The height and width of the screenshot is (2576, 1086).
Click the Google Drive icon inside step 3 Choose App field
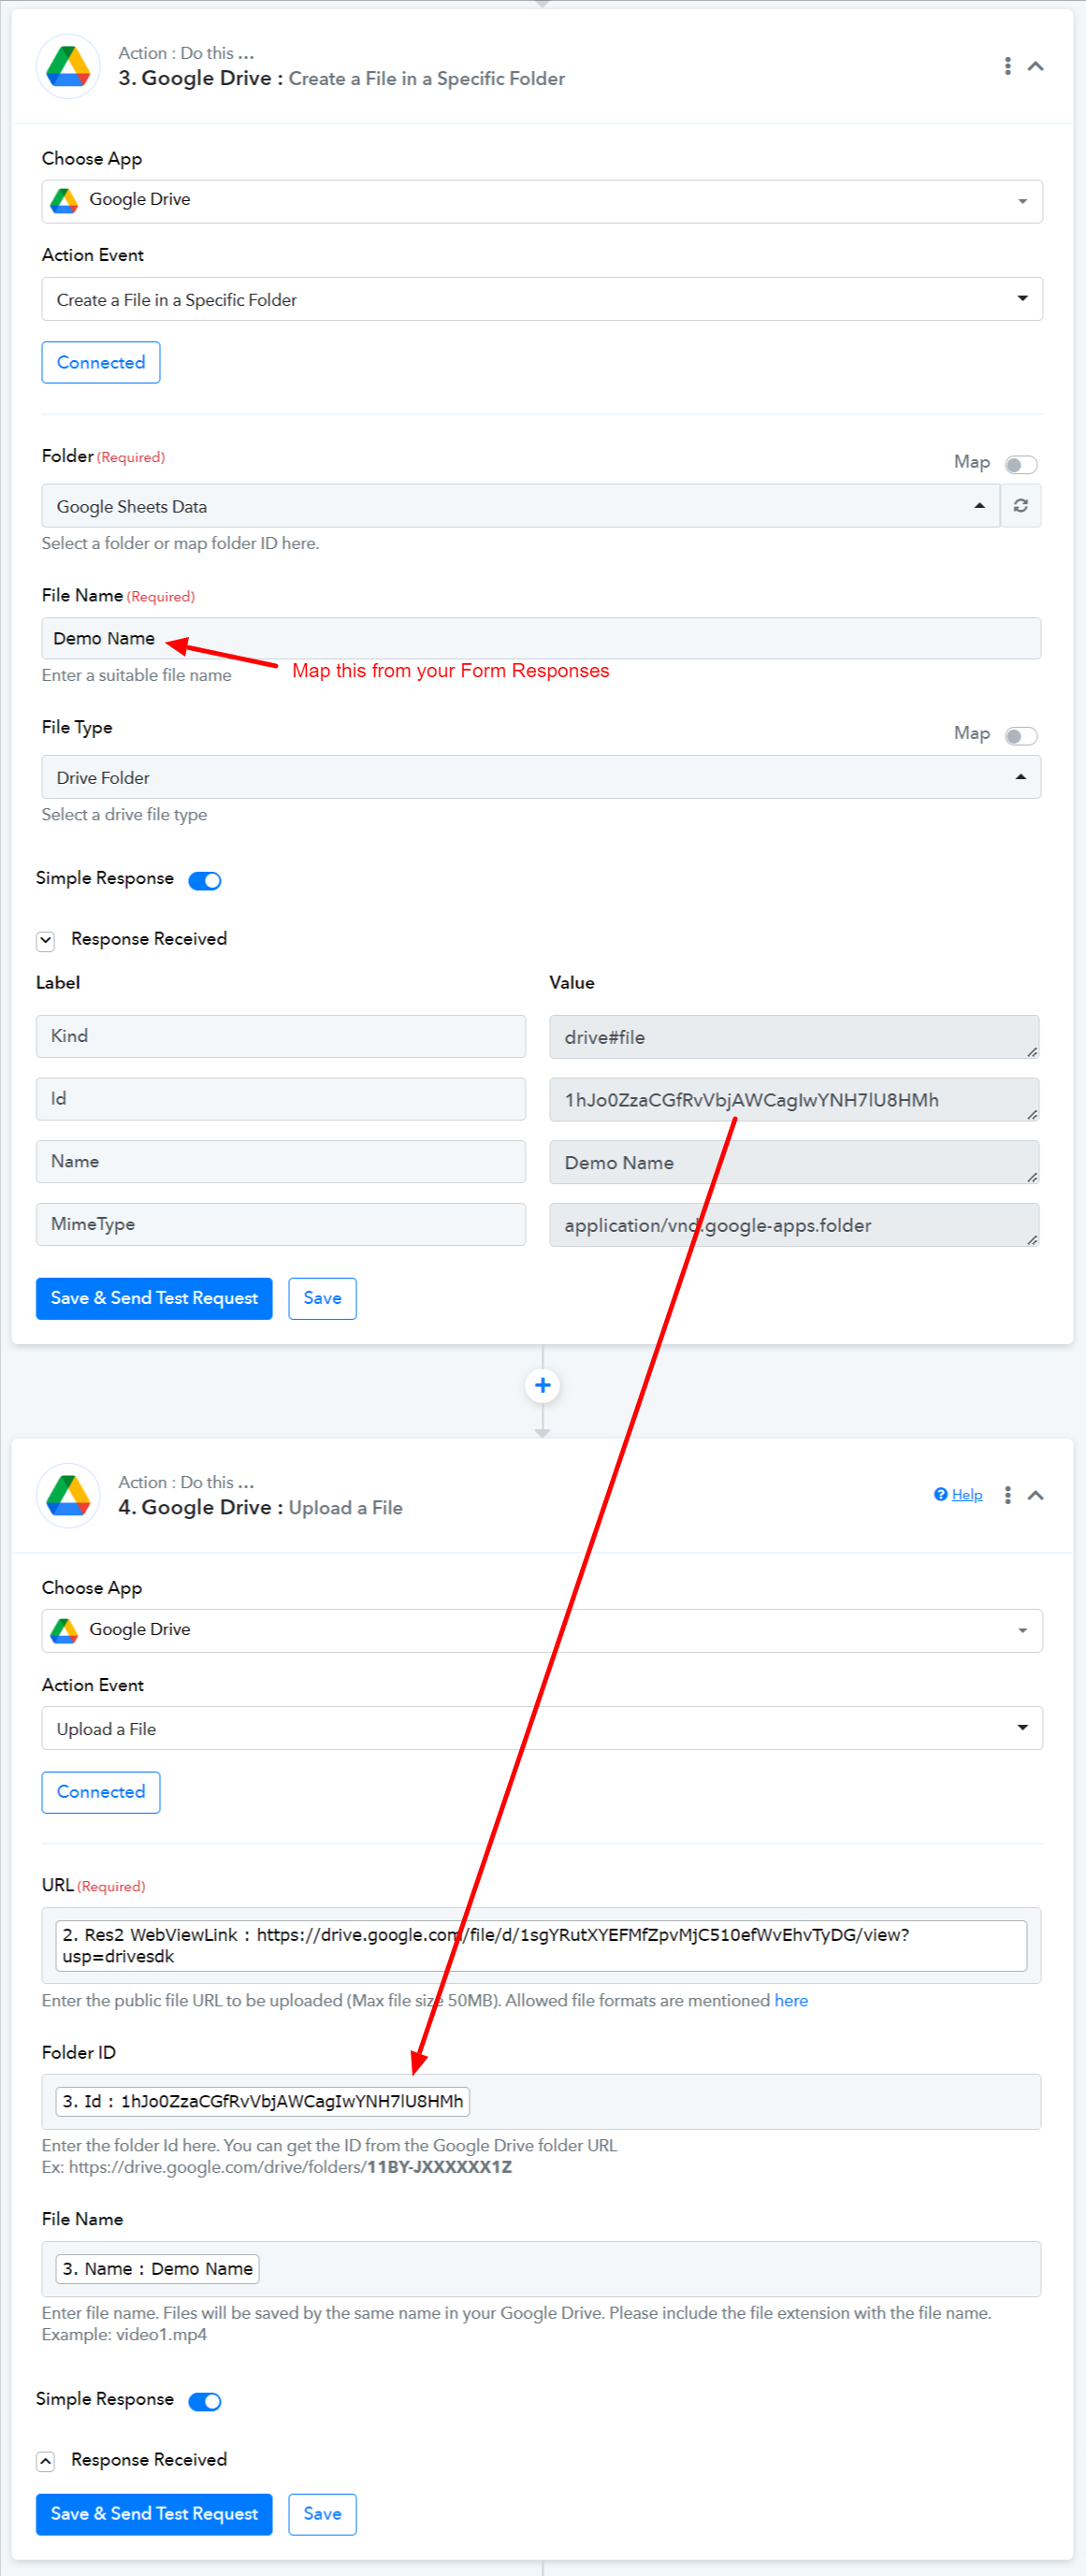pyautogui.click(x=65, y=200)
